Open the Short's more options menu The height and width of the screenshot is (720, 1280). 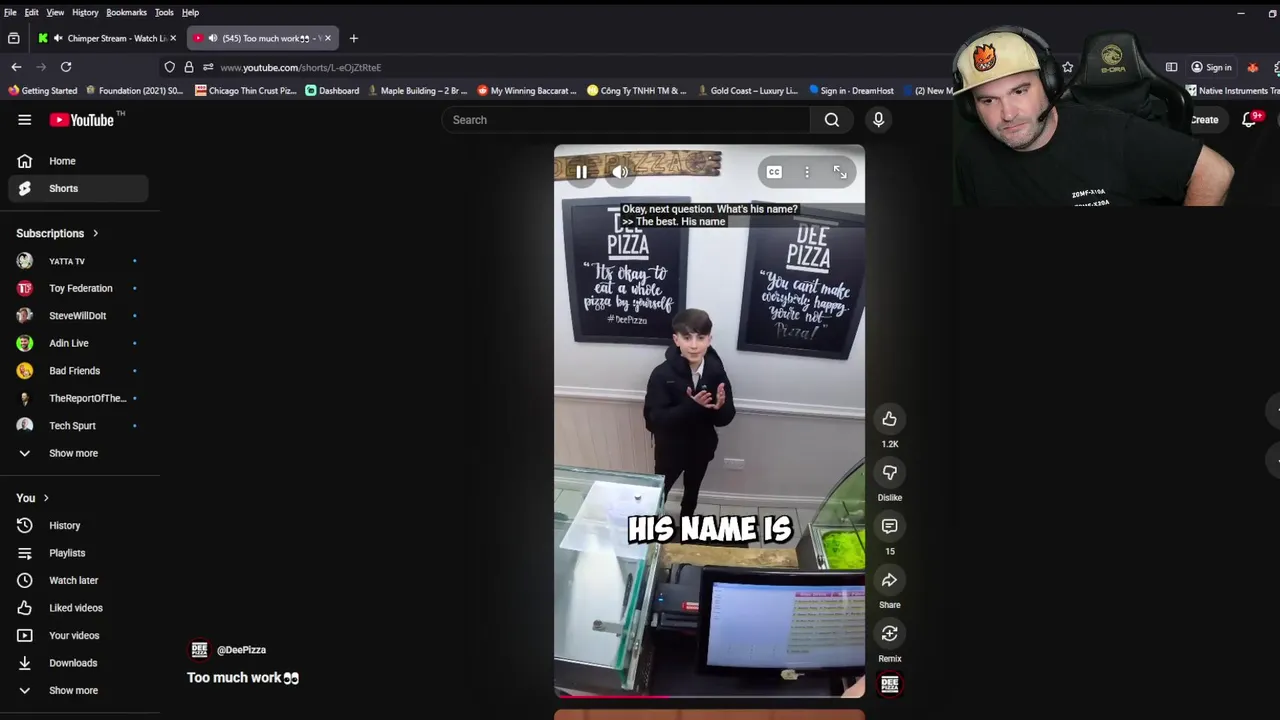807,172
